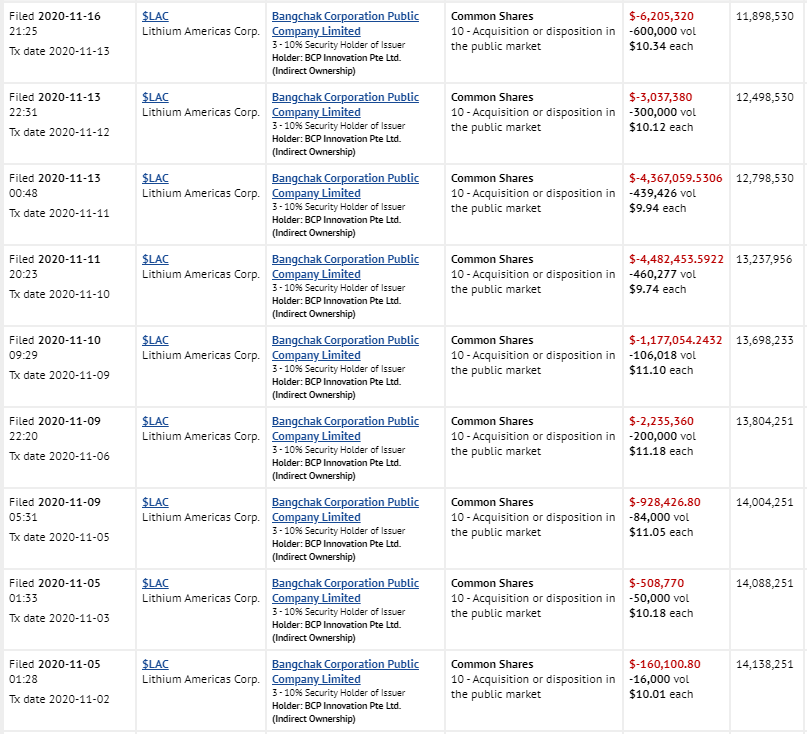807x734 pixels.
Task: Open Bangchak Corporation link with balance 11,898,530
Action: click(345, 24)
